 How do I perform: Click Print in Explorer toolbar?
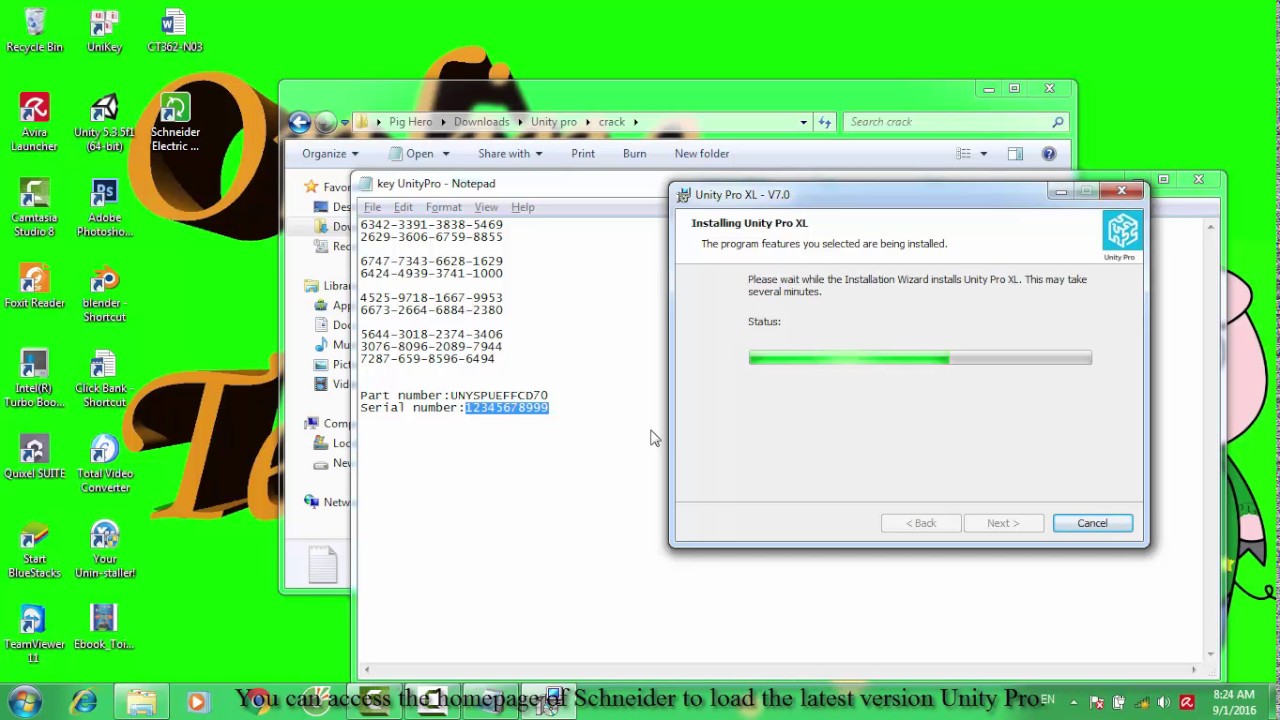tap(583, 154)
